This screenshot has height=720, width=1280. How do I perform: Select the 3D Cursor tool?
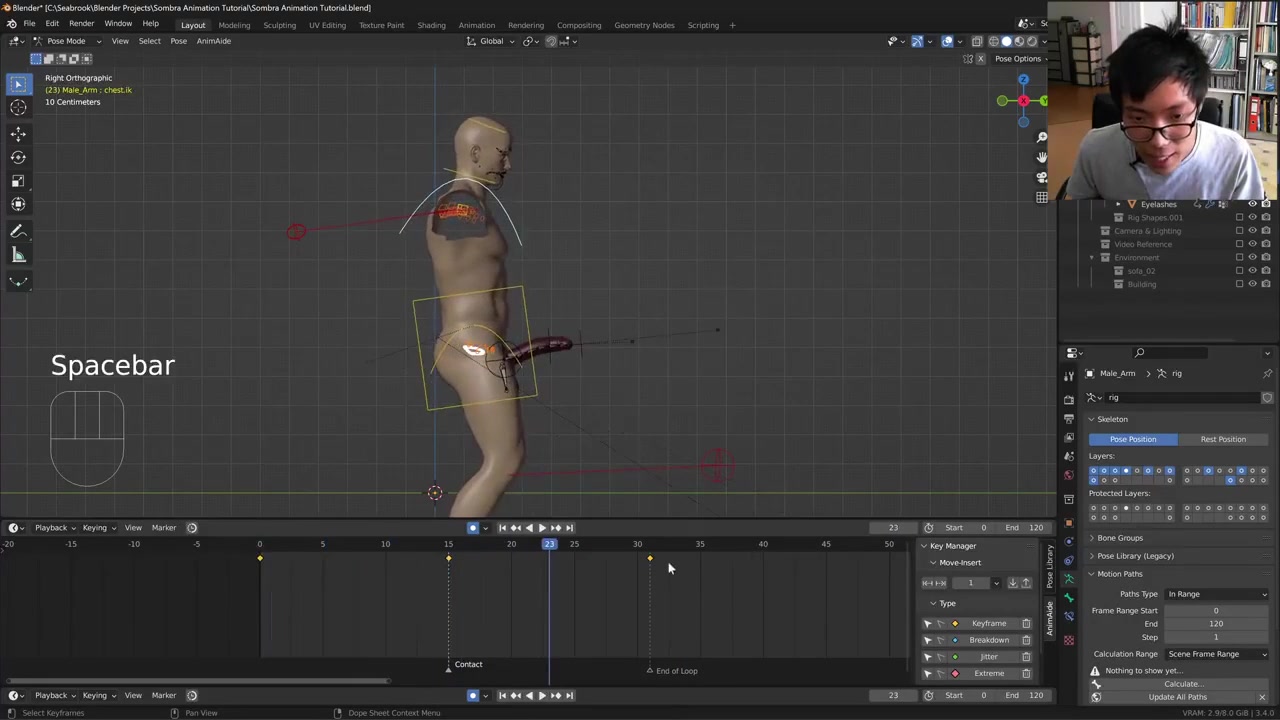point(18,108)
